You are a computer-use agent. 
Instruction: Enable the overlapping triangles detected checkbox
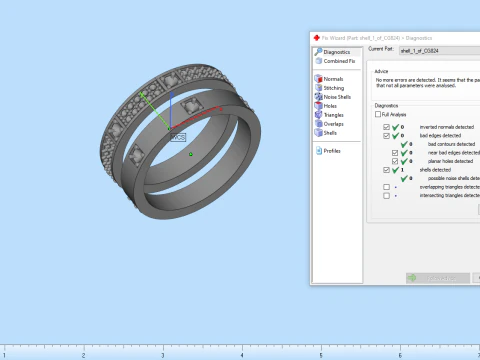386,187
